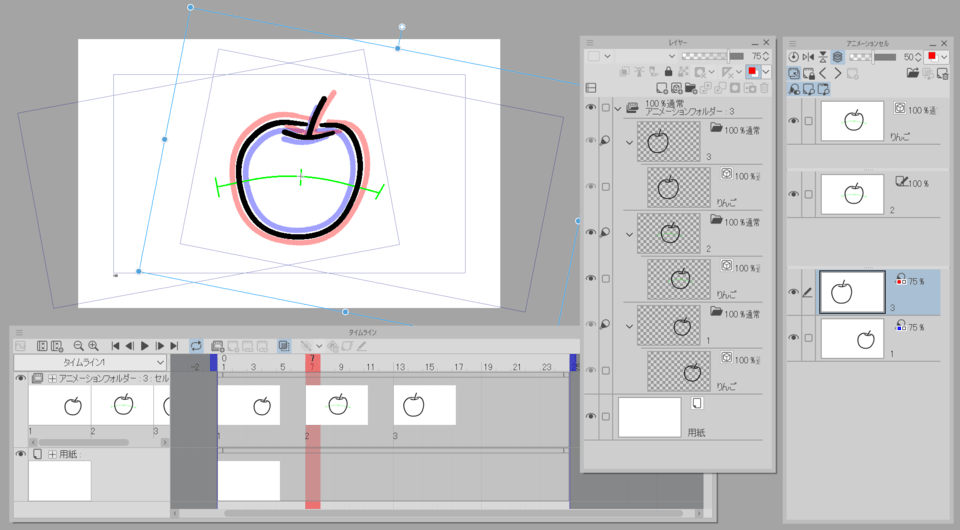Click the flip vertical icon in アニメーションセル panel
This screenshot has width=960, height=530.
(x=823, y=57)
